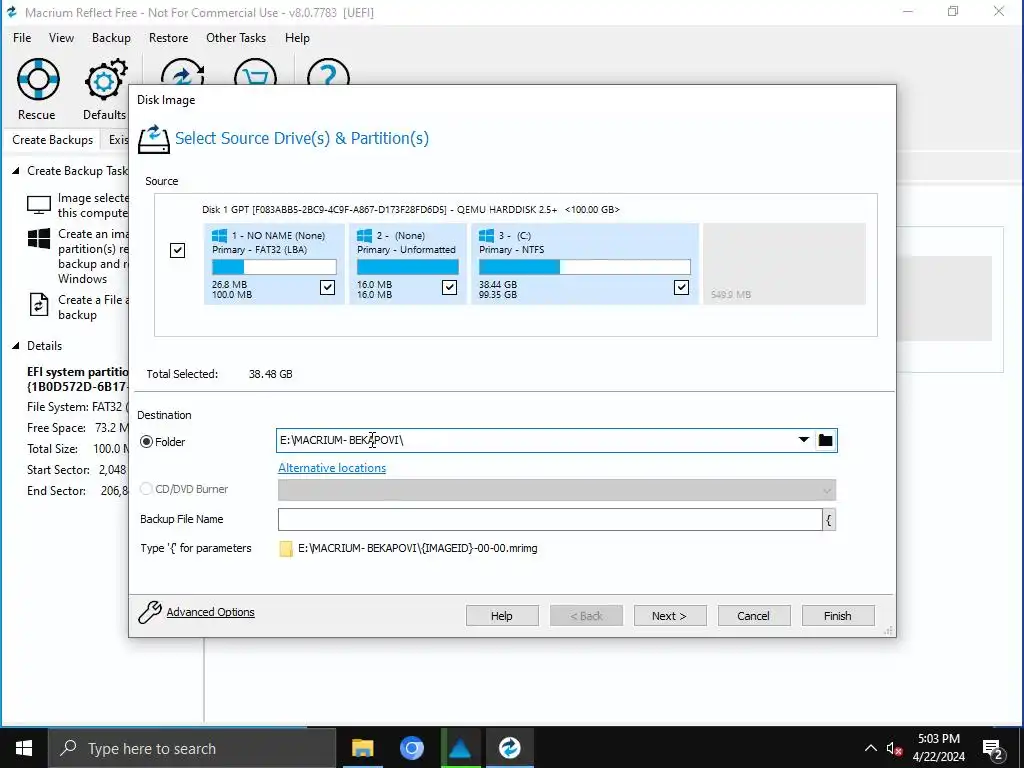Open the Alternative locations link
This screenshot has width=1024, height=768.
(332, 468)
